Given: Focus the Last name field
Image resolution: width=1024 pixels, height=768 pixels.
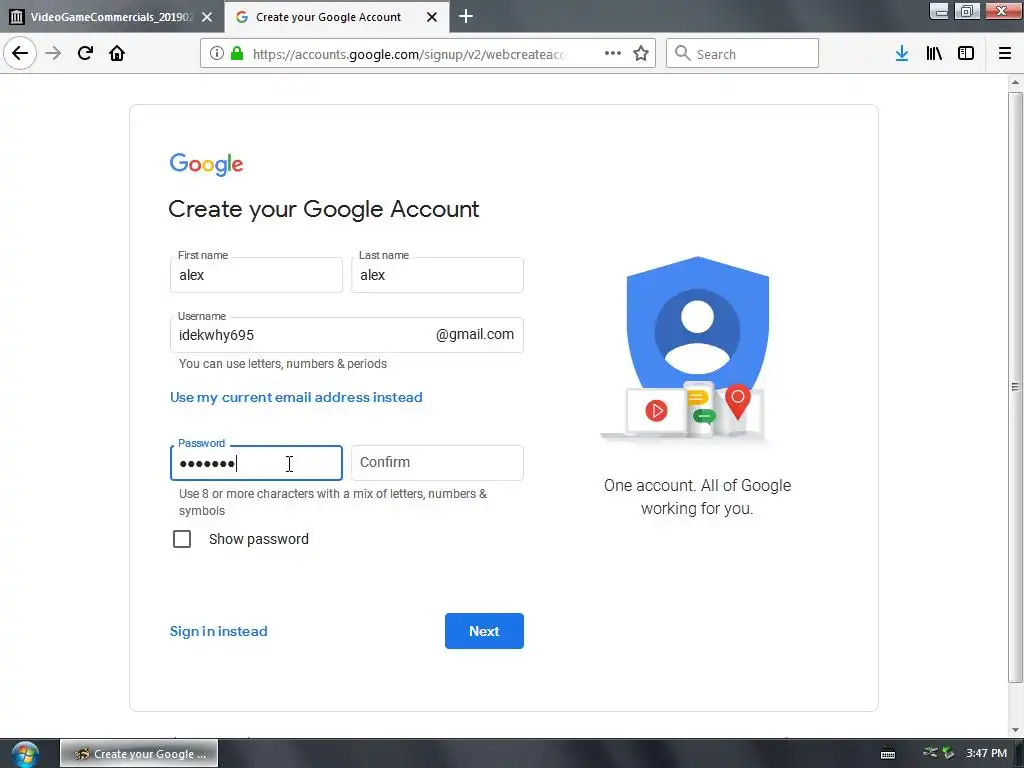Looking at the screenshot, I should click(x=437, y=275).
